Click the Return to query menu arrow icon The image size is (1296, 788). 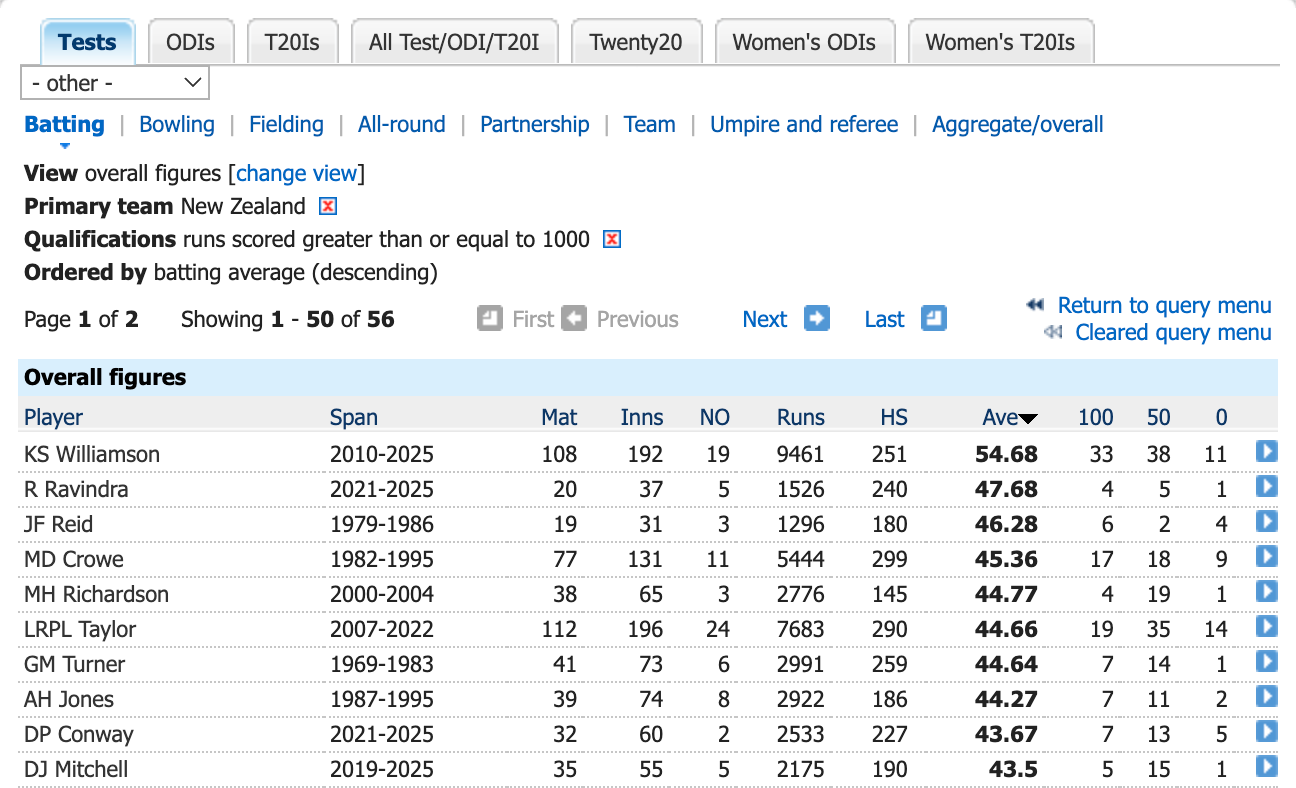click(x=1036, y=305)
